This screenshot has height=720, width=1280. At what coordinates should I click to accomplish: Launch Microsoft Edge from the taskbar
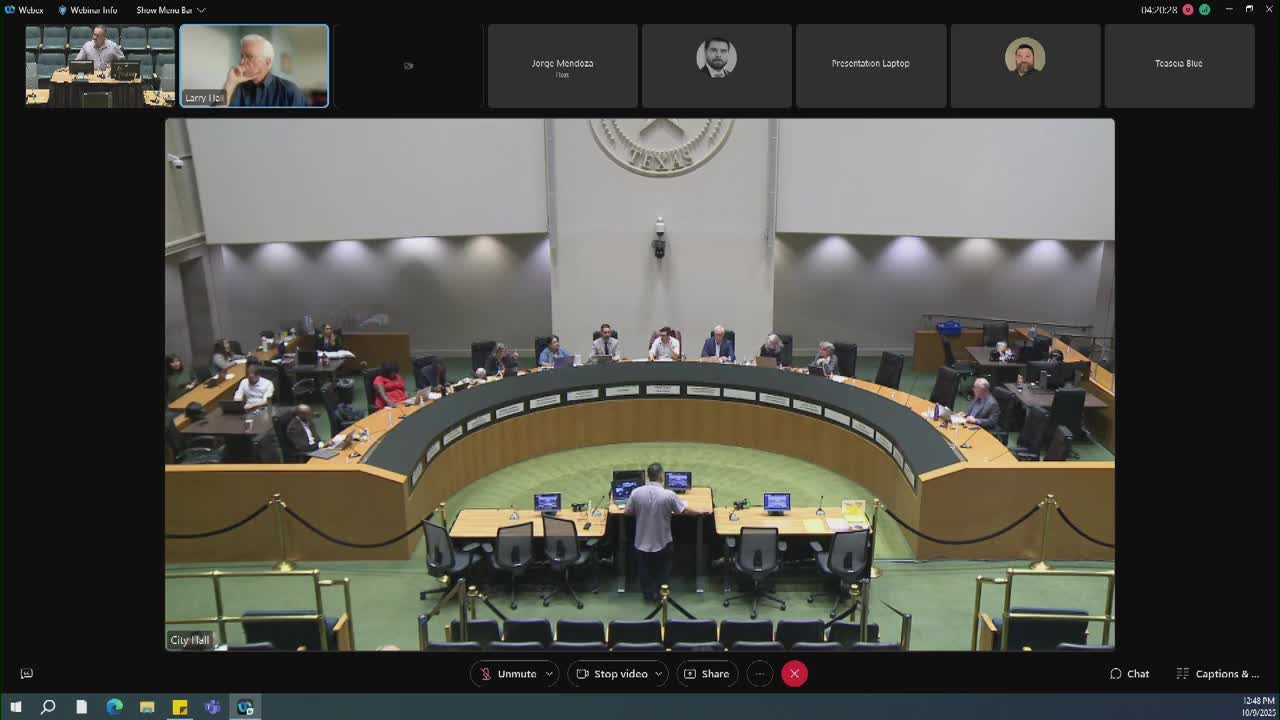[114, 707]
